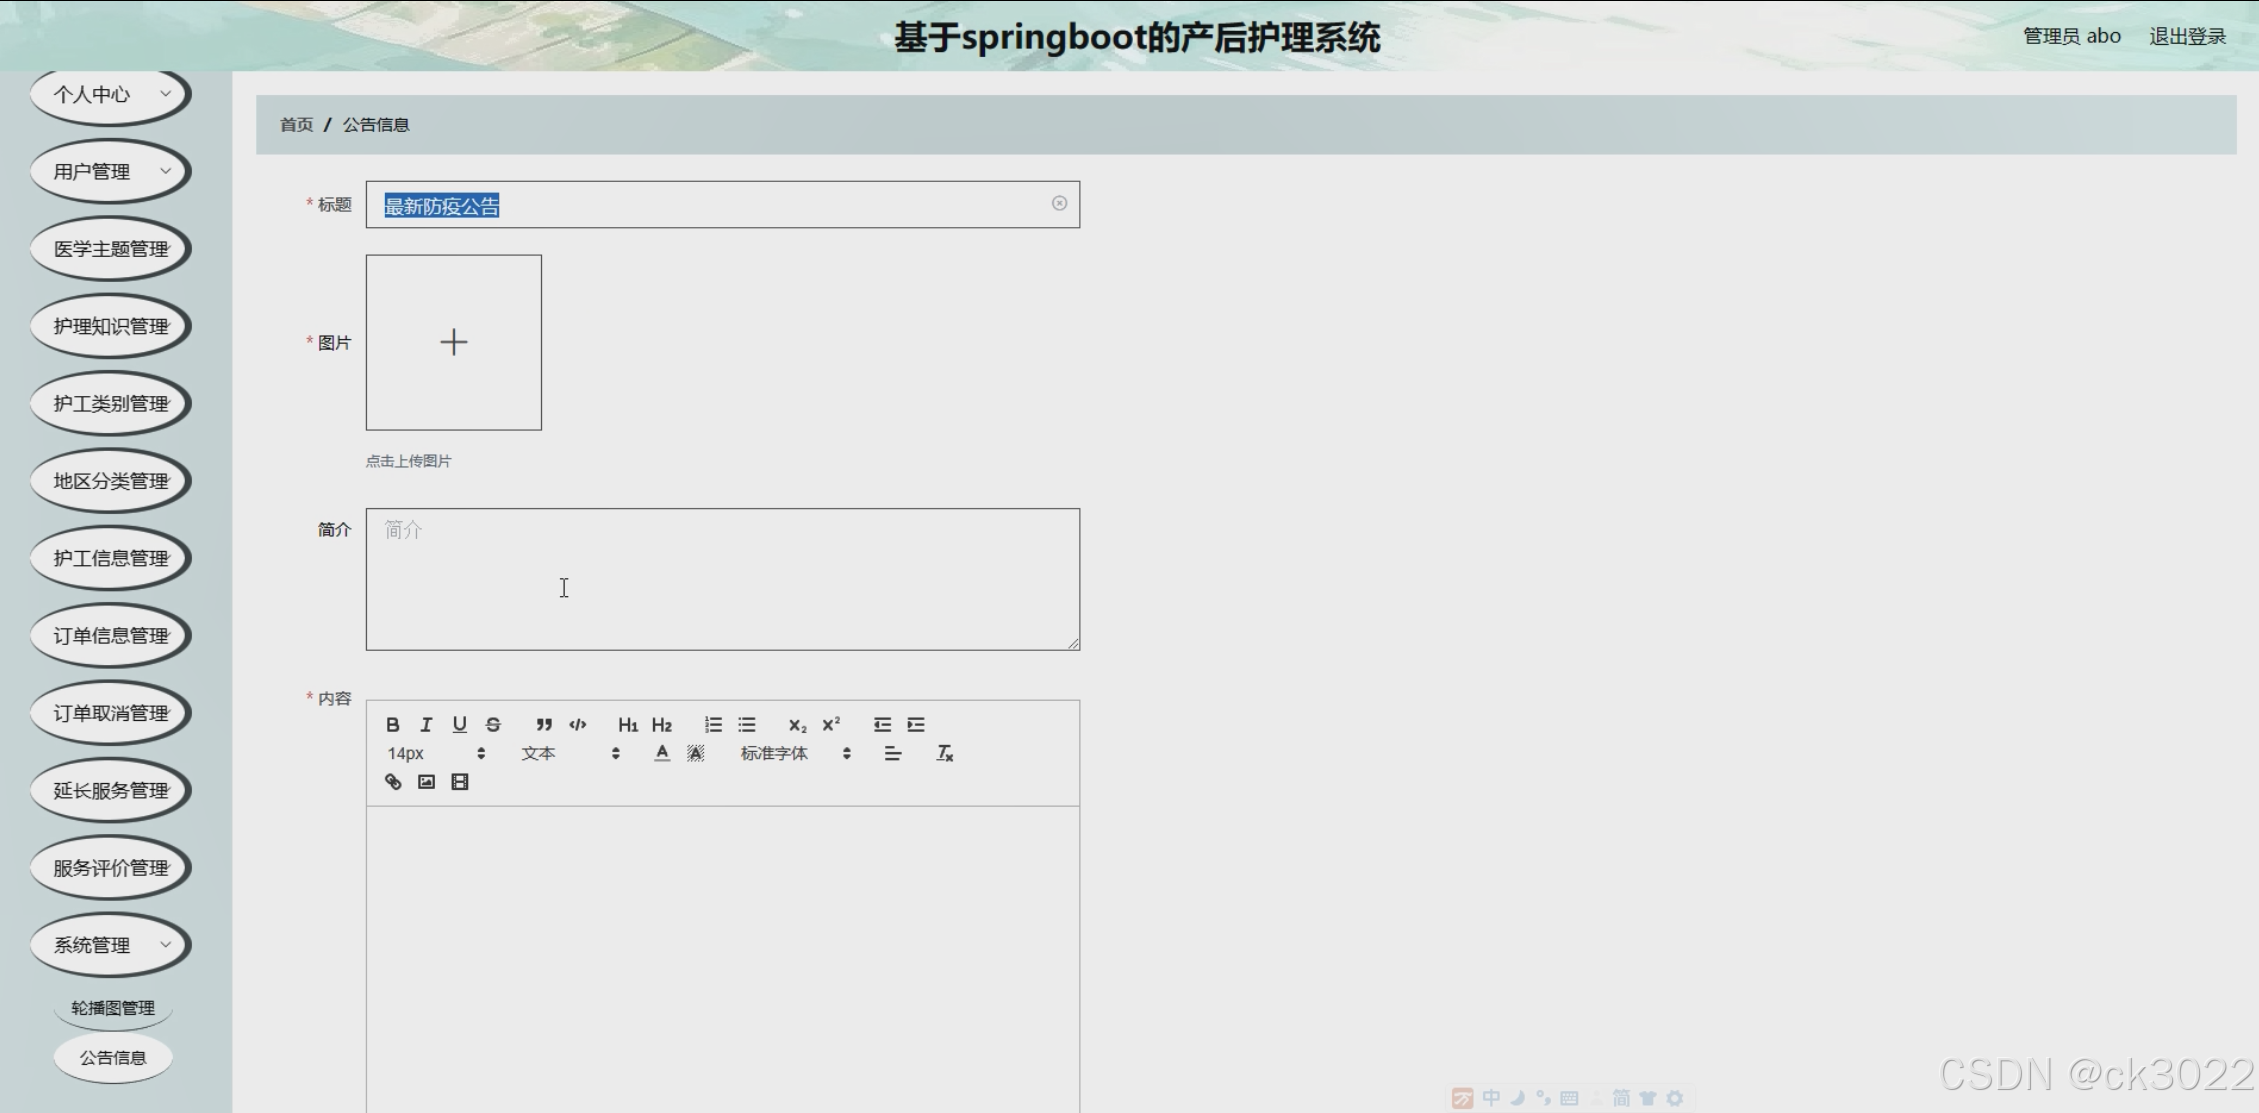Open 护工信息管理 in the sidebar

pyautogui.click(x=110, y=558)
